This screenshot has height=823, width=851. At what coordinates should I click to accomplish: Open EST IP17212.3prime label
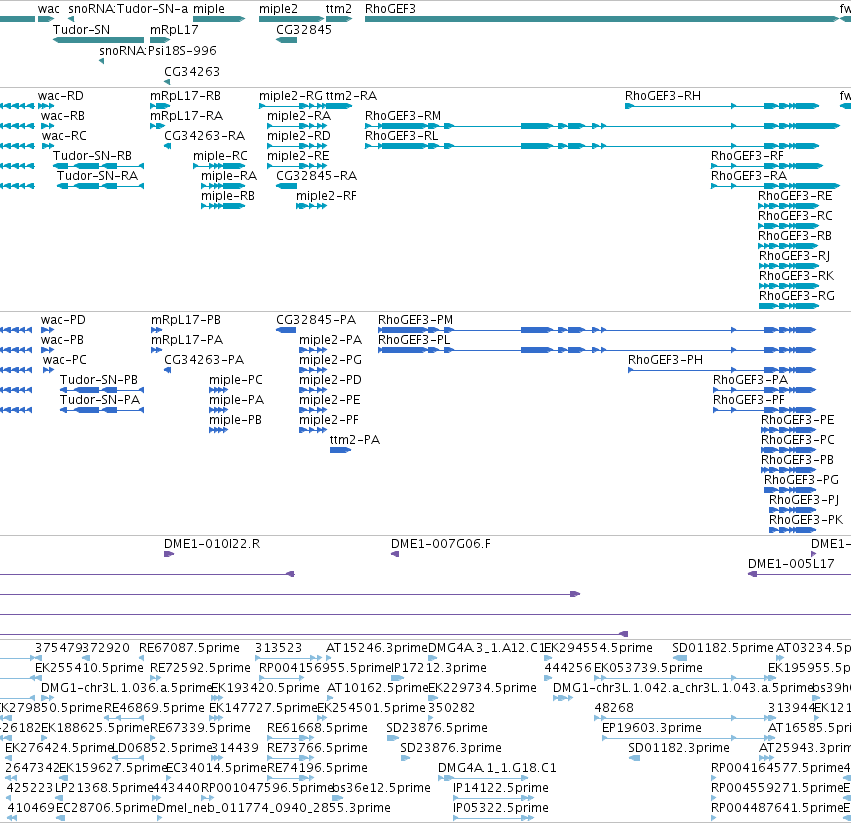point(439,668)
